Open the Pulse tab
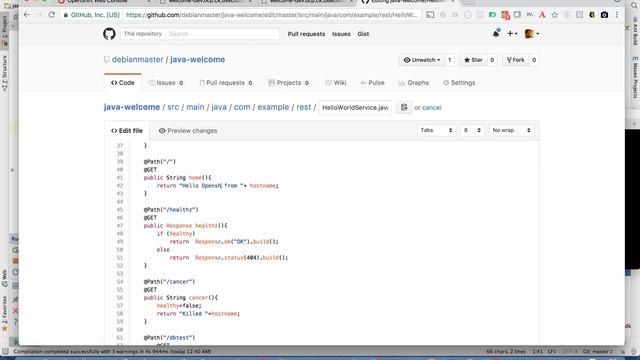This screenshot has width=640, height=360. [x=372, y=83]
